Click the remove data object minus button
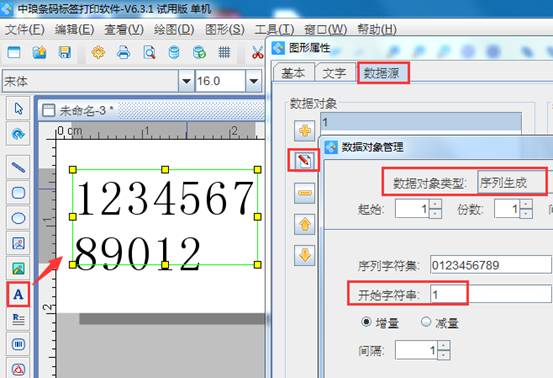 point(304,193)
